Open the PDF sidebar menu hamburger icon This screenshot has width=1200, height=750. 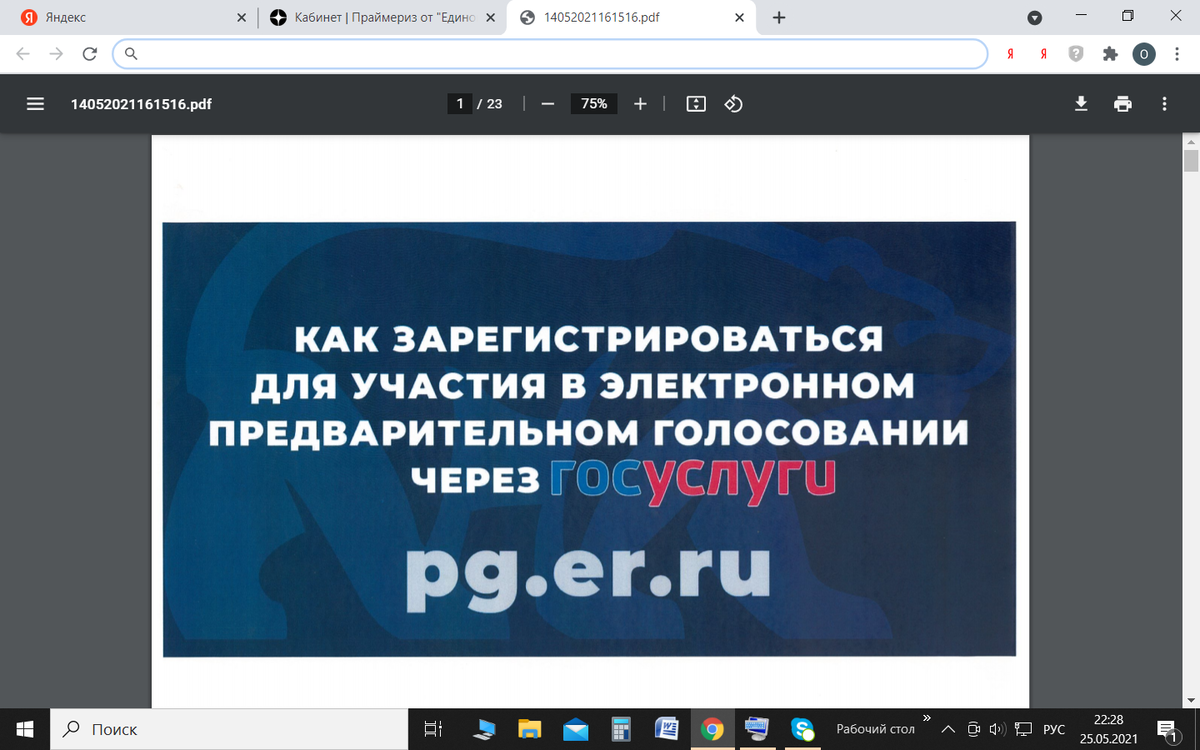(35, 103)
